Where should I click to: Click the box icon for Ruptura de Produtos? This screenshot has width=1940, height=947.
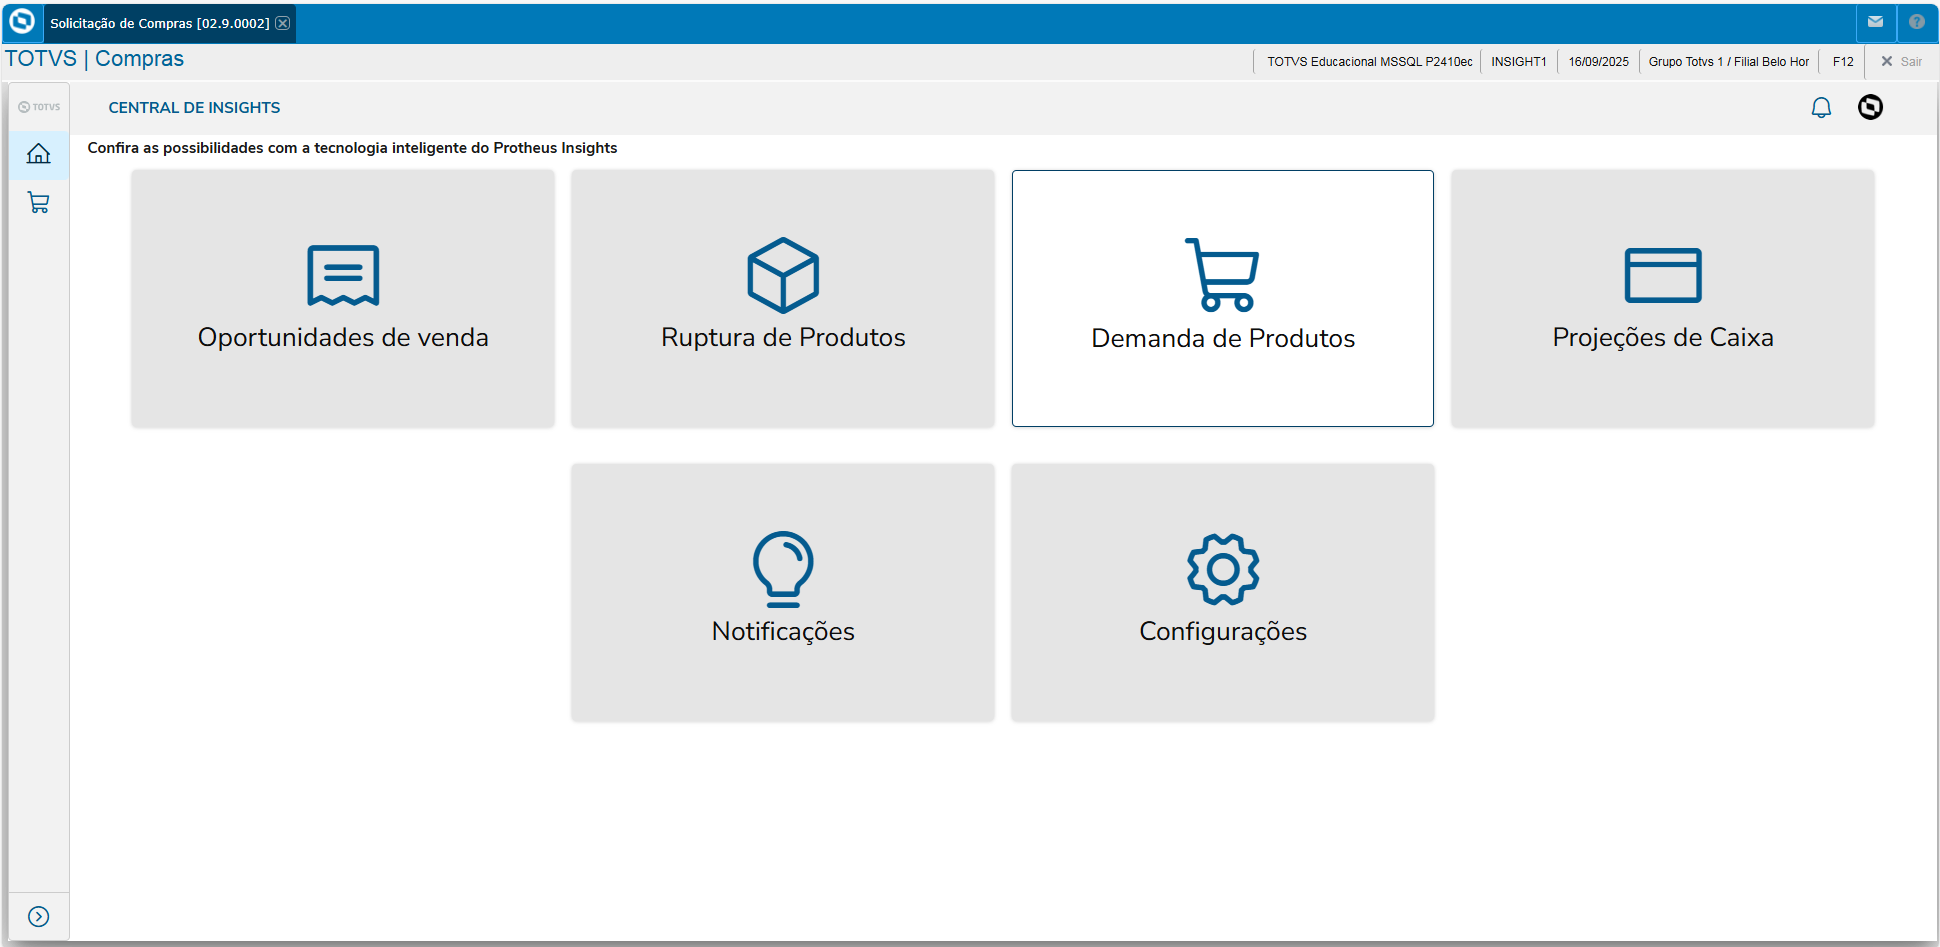pyautogui.click(x=783, y=275)
